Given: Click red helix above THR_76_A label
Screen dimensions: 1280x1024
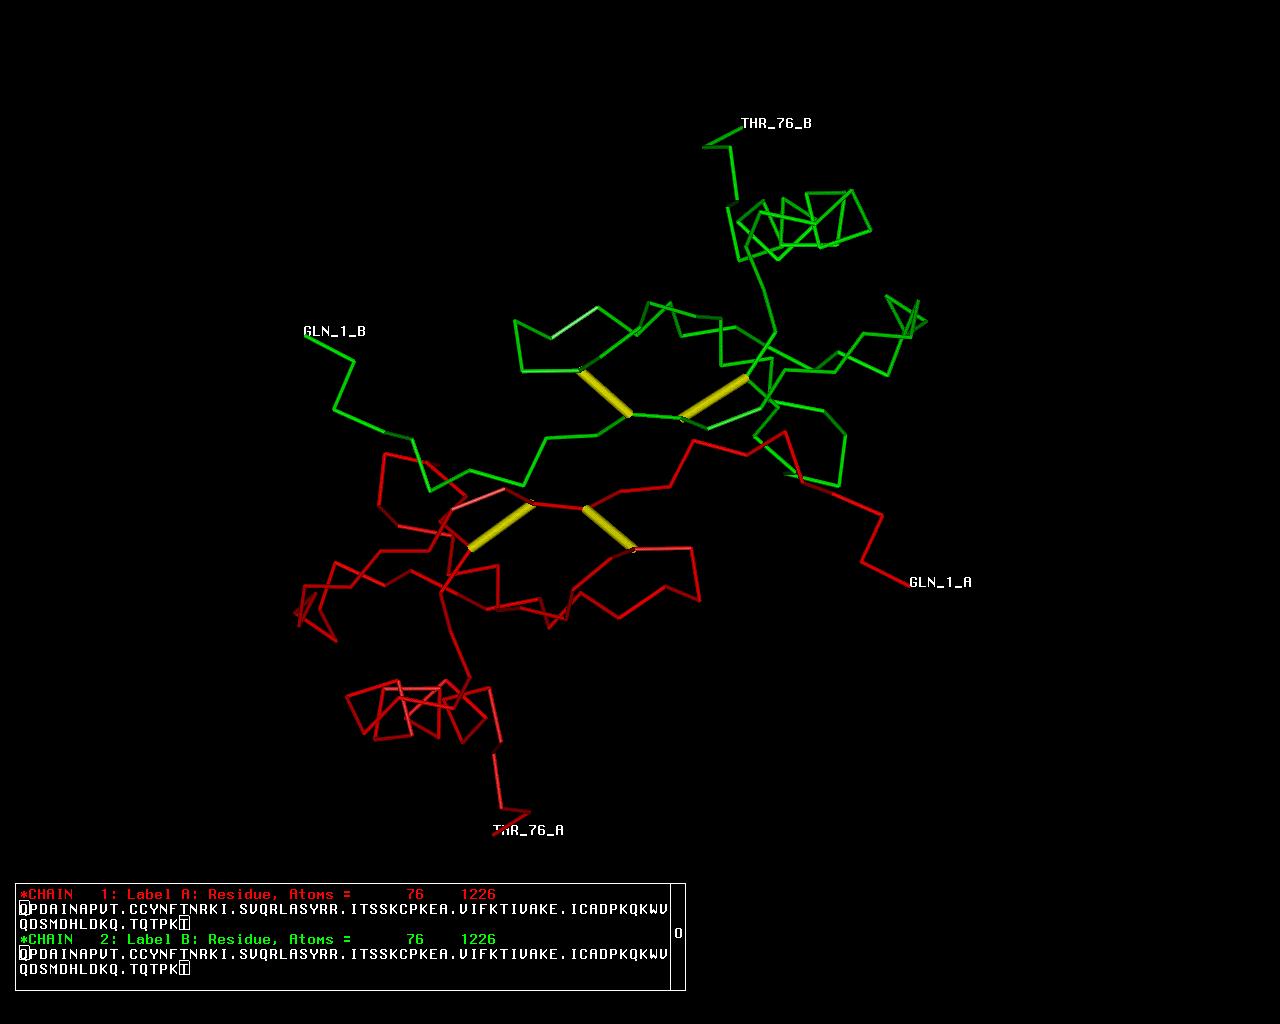Looking at the screenshot, I should (x=415, y=710).
